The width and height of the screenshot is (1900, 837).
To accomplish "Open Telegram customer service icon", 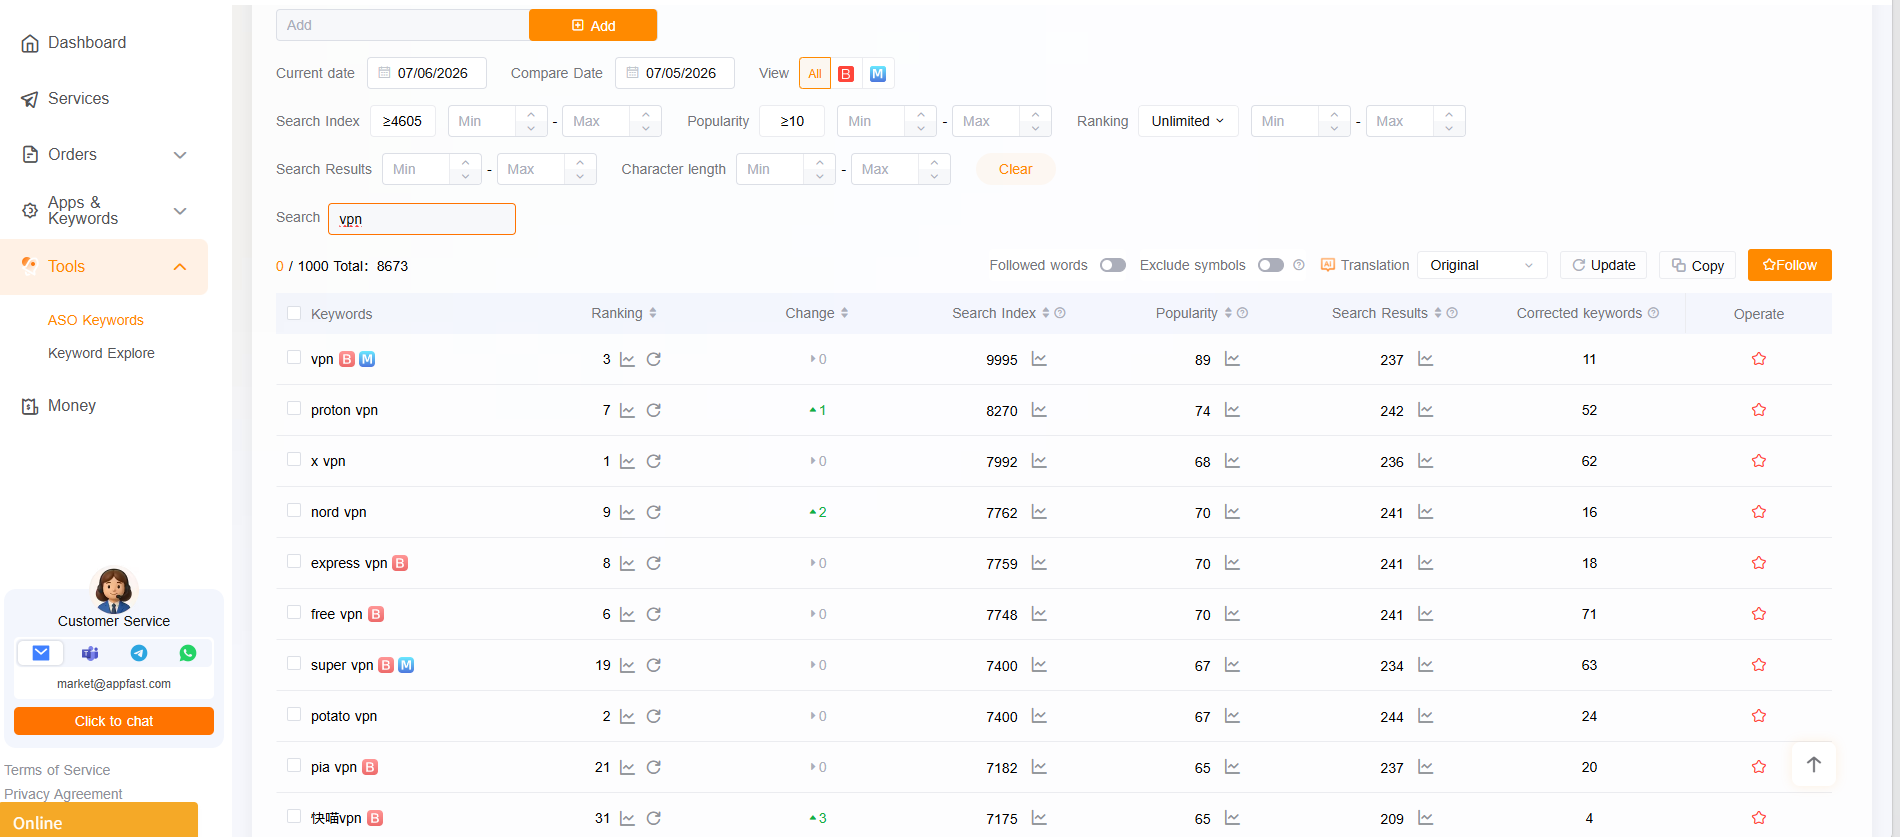I will click(x=139, y=653).
